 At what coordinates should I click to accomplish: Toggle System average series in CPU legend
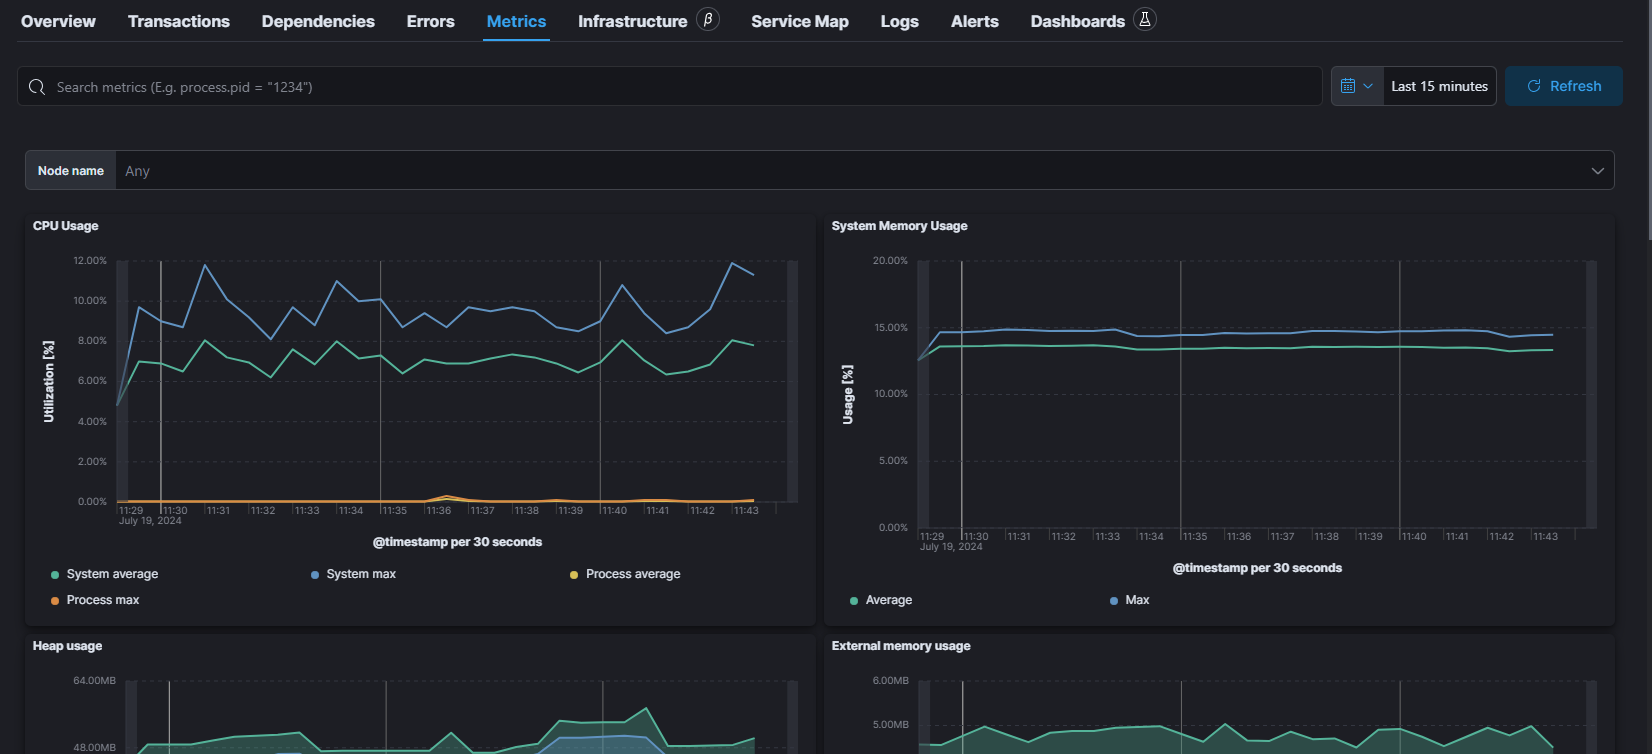(x=111, y=574)
